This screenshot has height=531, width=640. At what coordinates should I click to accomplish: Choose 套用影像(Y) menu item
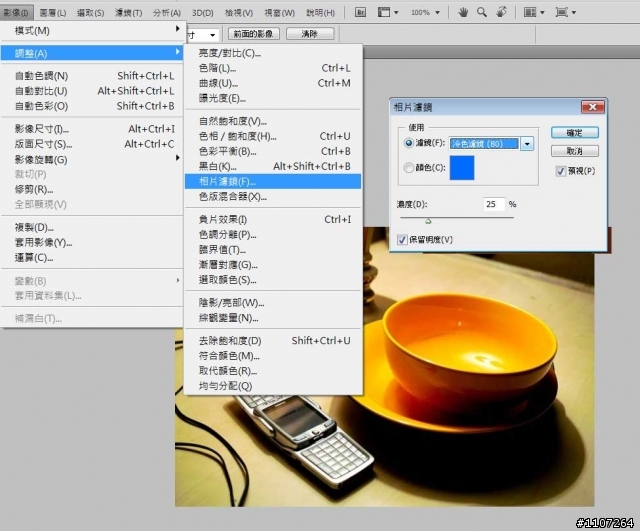91,242
